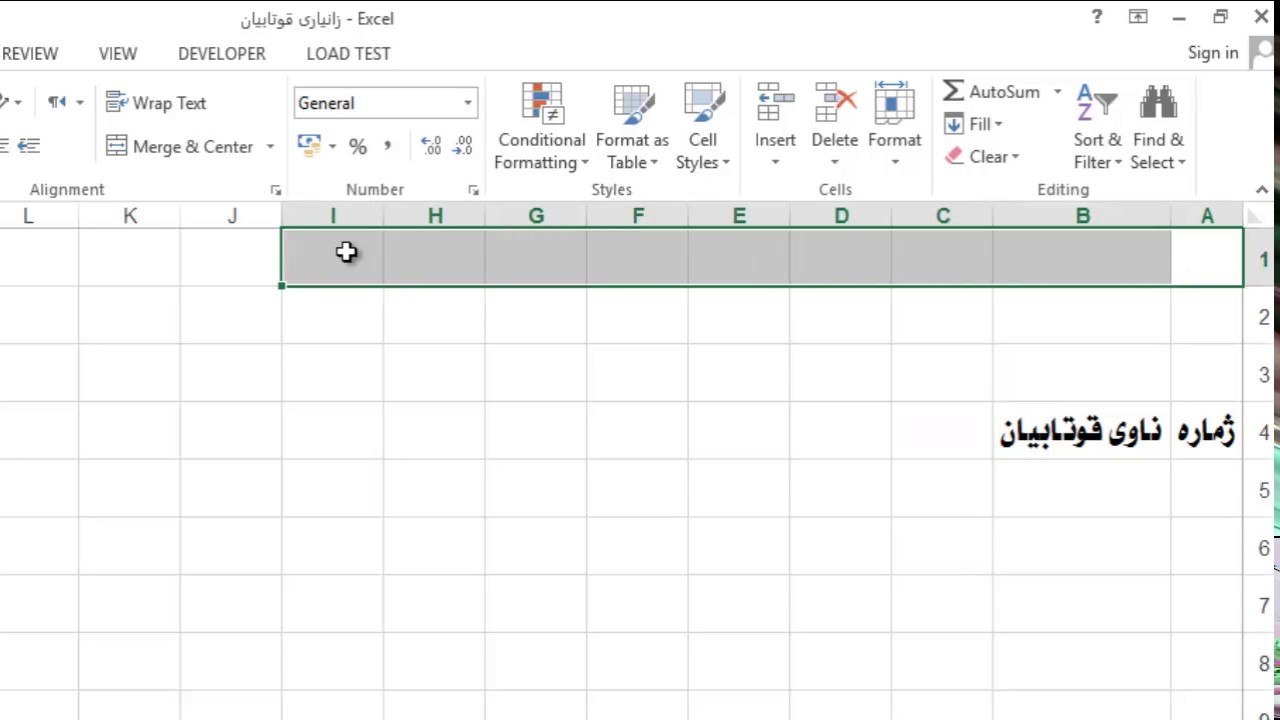The height and width of the screenshot is (720, 1280).
Task: Expand the AutoSum dropdown arrow
Action: point(1057,92)
